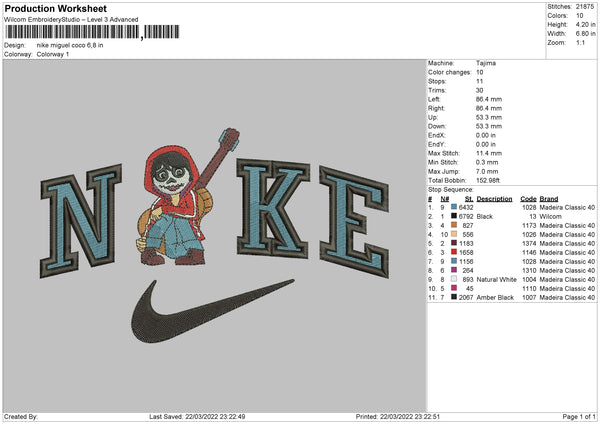Click the Width value 6.80 in

[x=585, y=34]
